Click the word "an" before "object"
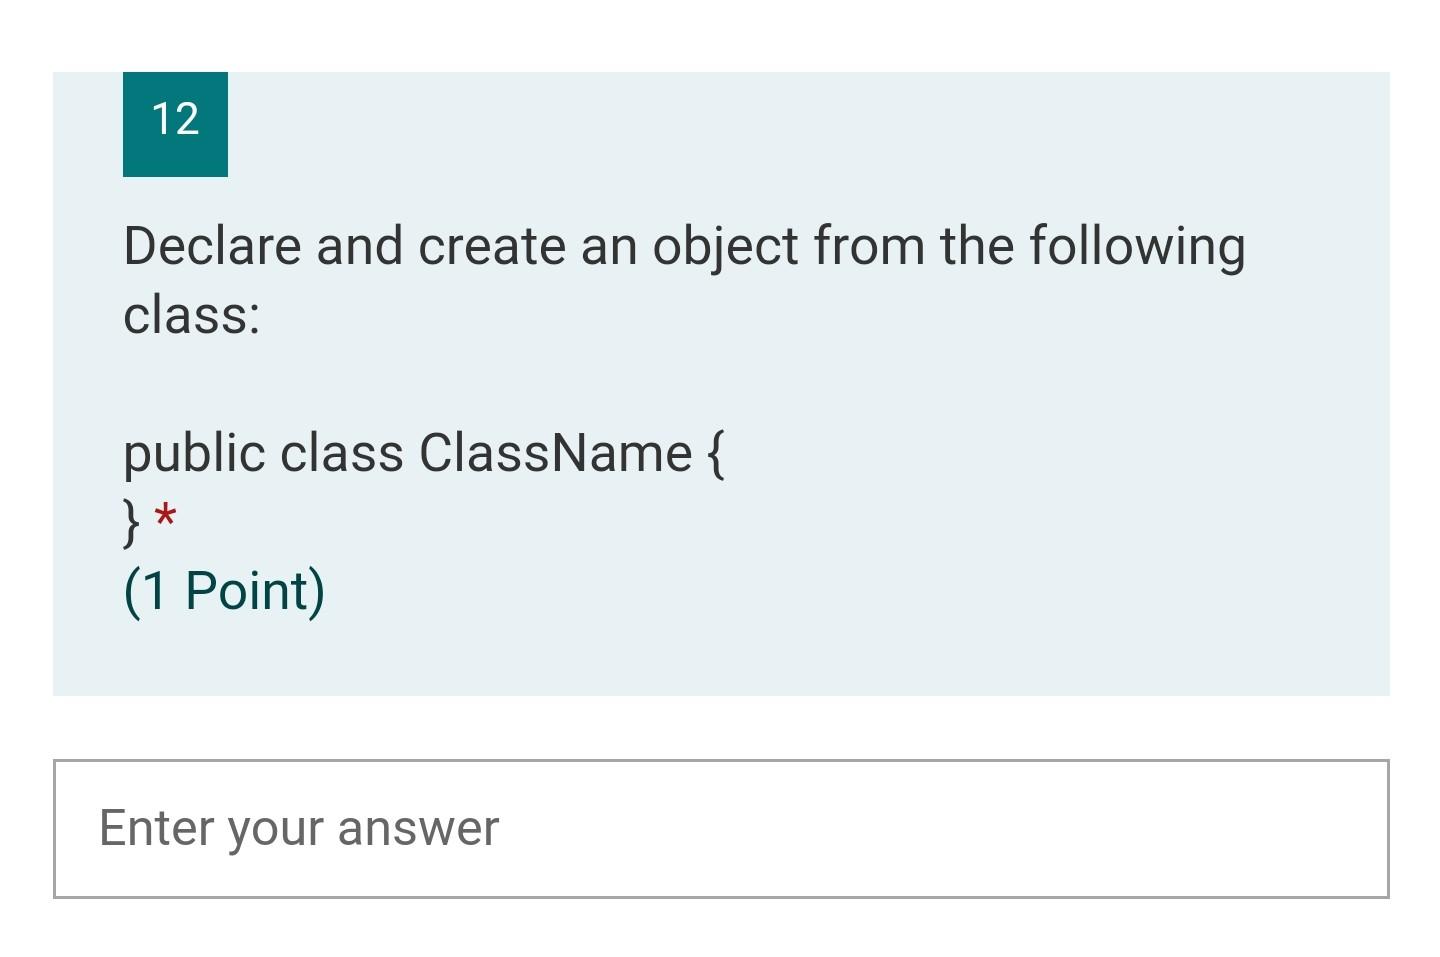The image size is (1440, 957). pyautogui.click(x=608, y=246)
